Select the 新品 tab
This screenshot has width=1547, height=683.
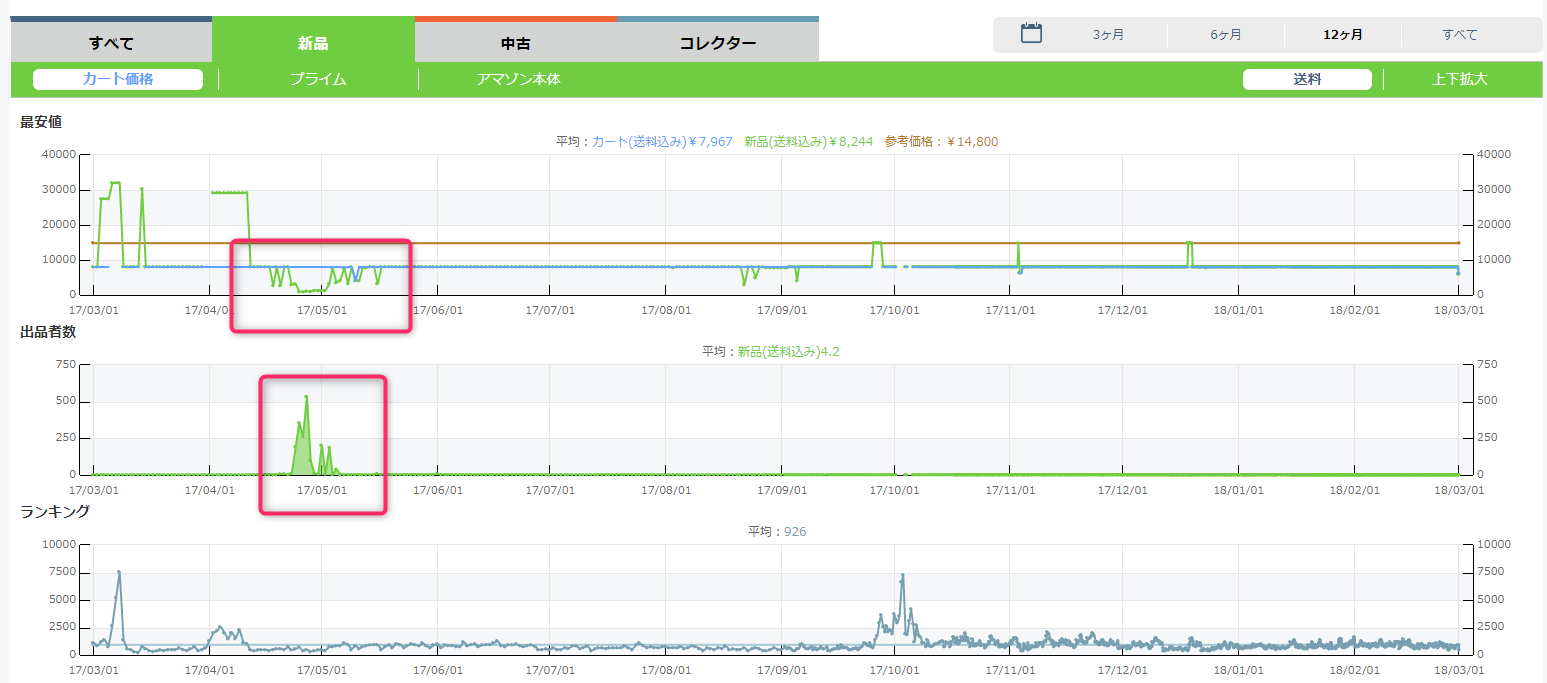pos(313,43)
